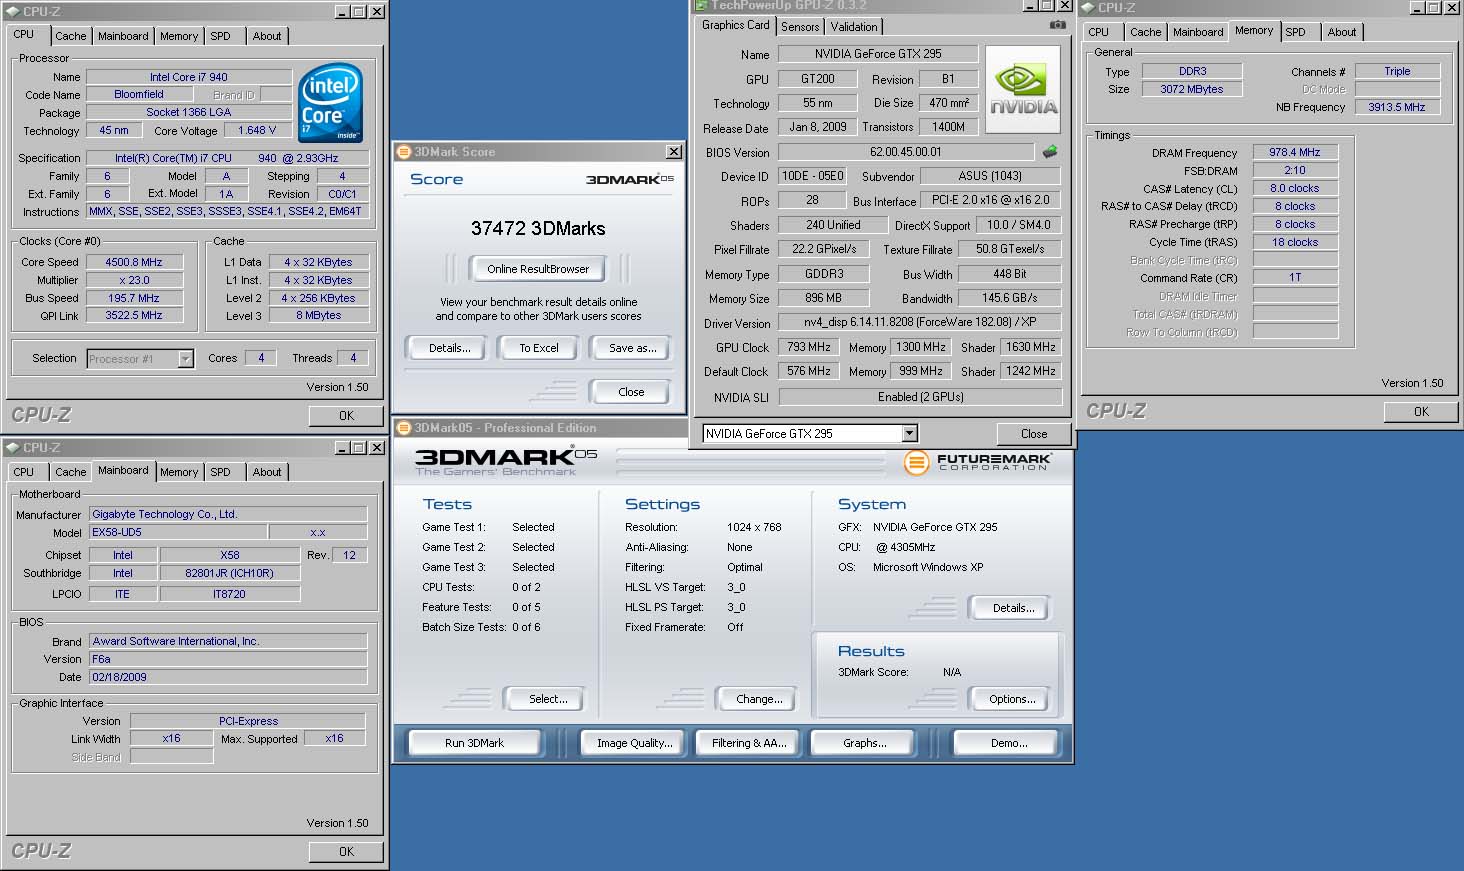Viewport: 1464px width, 871px height.
Task: Click the Multiplier value x 23.0
Action: click(134, 280)
